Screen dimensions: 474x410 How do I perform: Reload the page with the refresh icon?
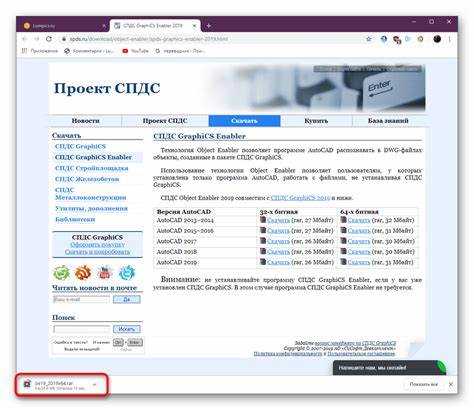[49, 39]
